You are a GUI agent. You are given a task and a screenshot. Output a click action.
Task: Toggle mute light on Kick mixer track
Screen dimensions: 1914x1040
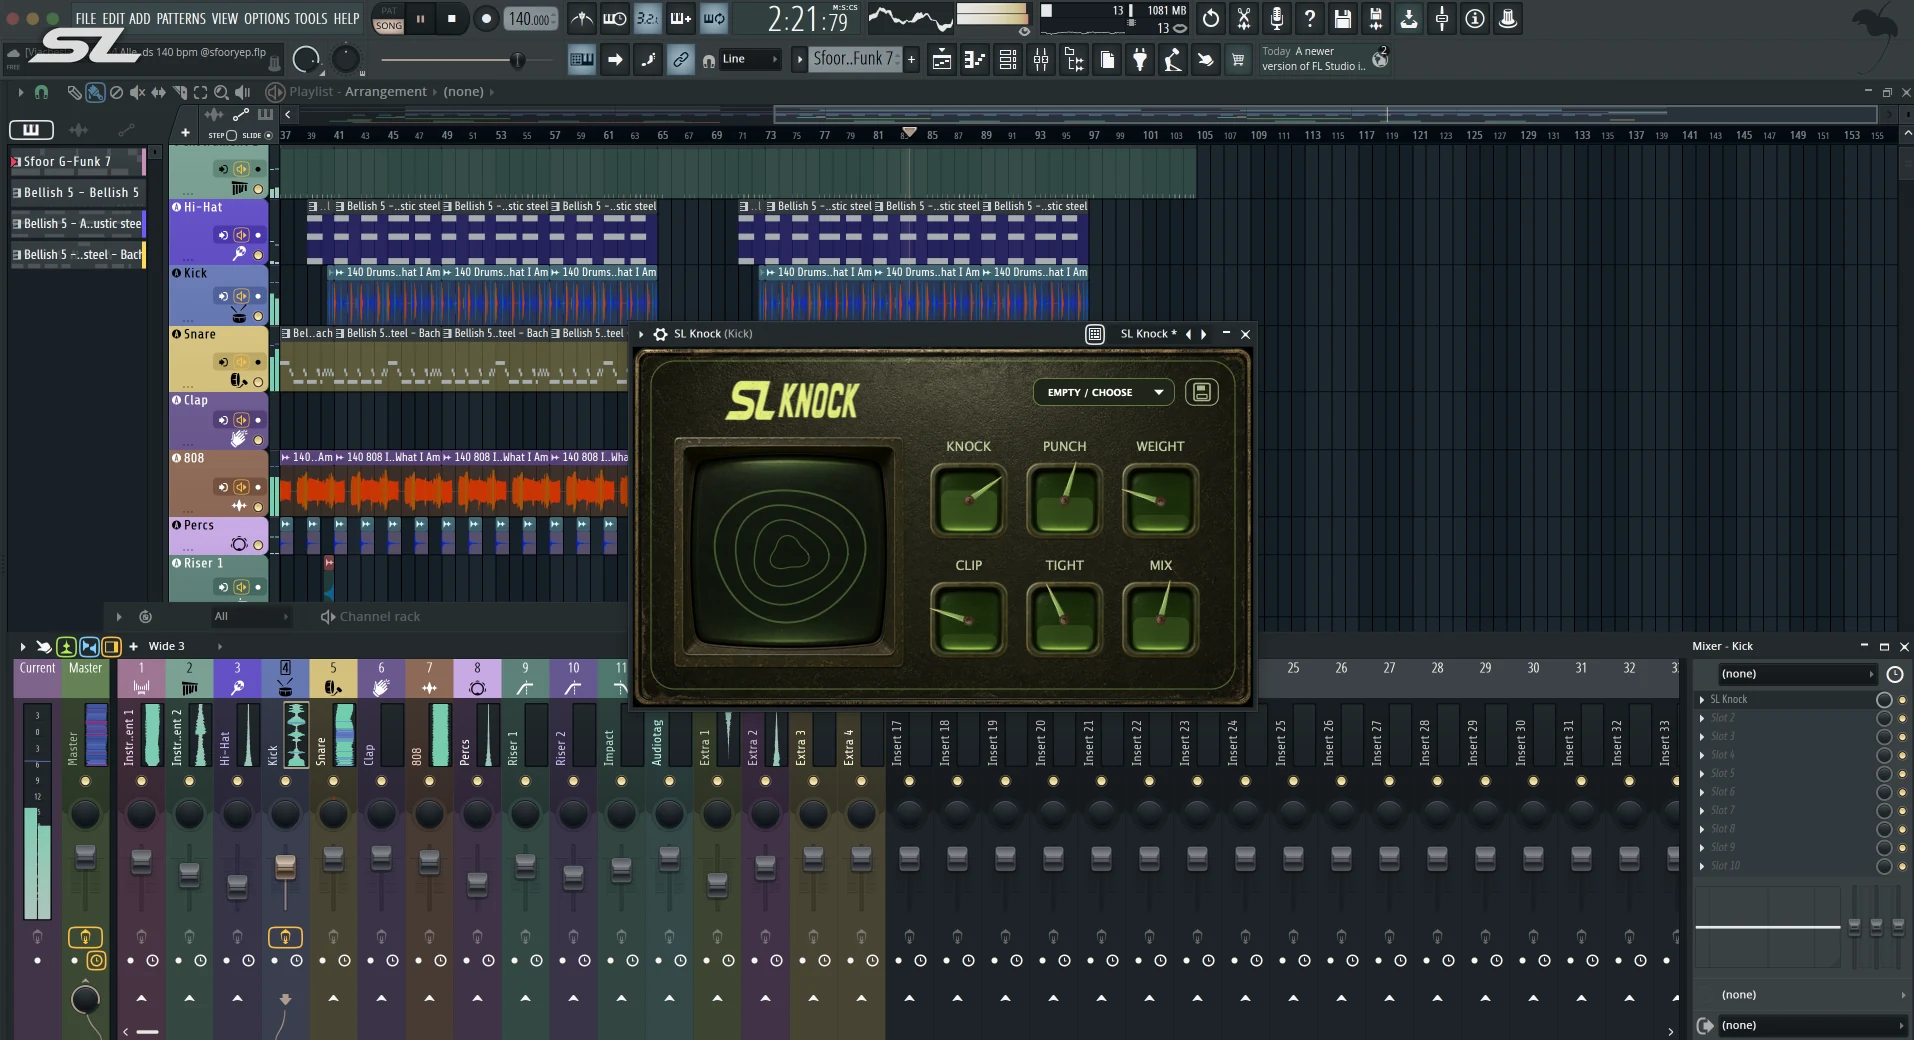285,781
